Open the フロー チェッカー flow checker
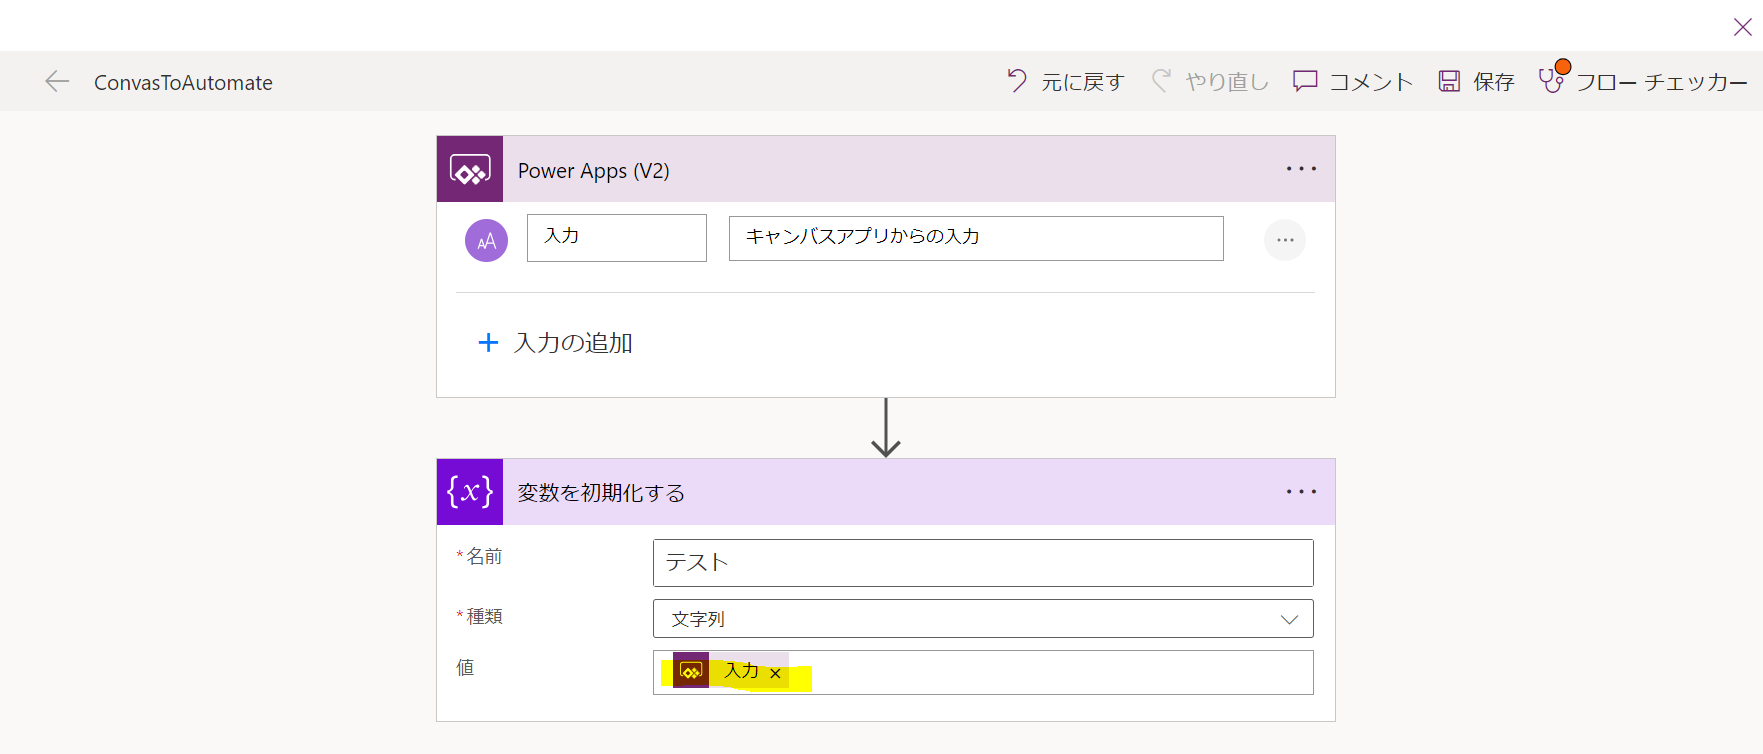Screen dimensions: 1763x754 pos(1643,81)
